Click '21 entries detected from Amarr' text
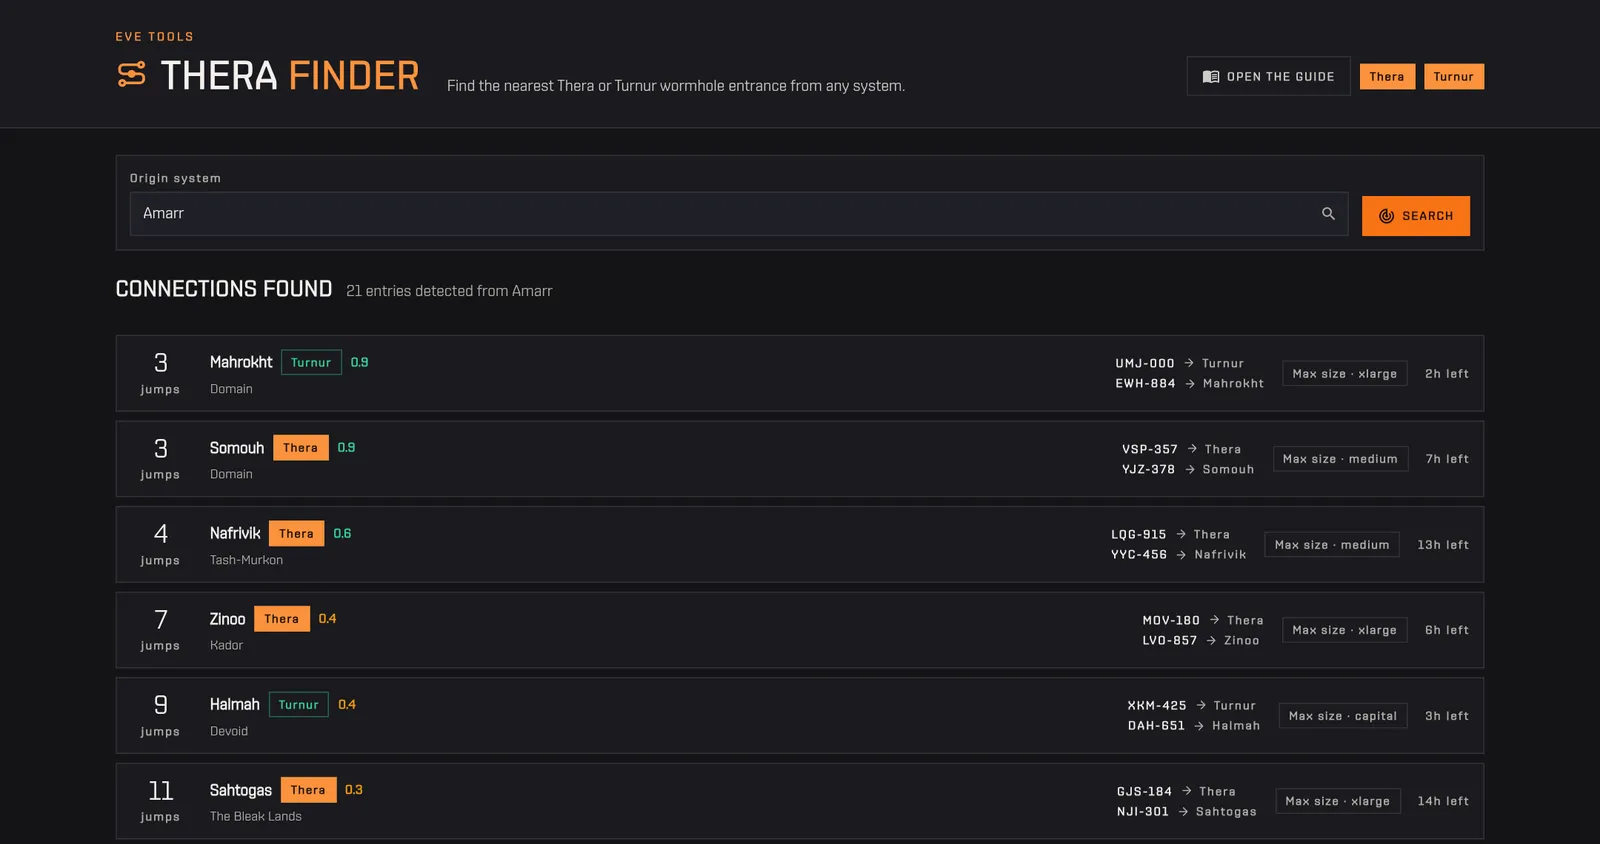 pyautogui.click(x=449, y=291)
